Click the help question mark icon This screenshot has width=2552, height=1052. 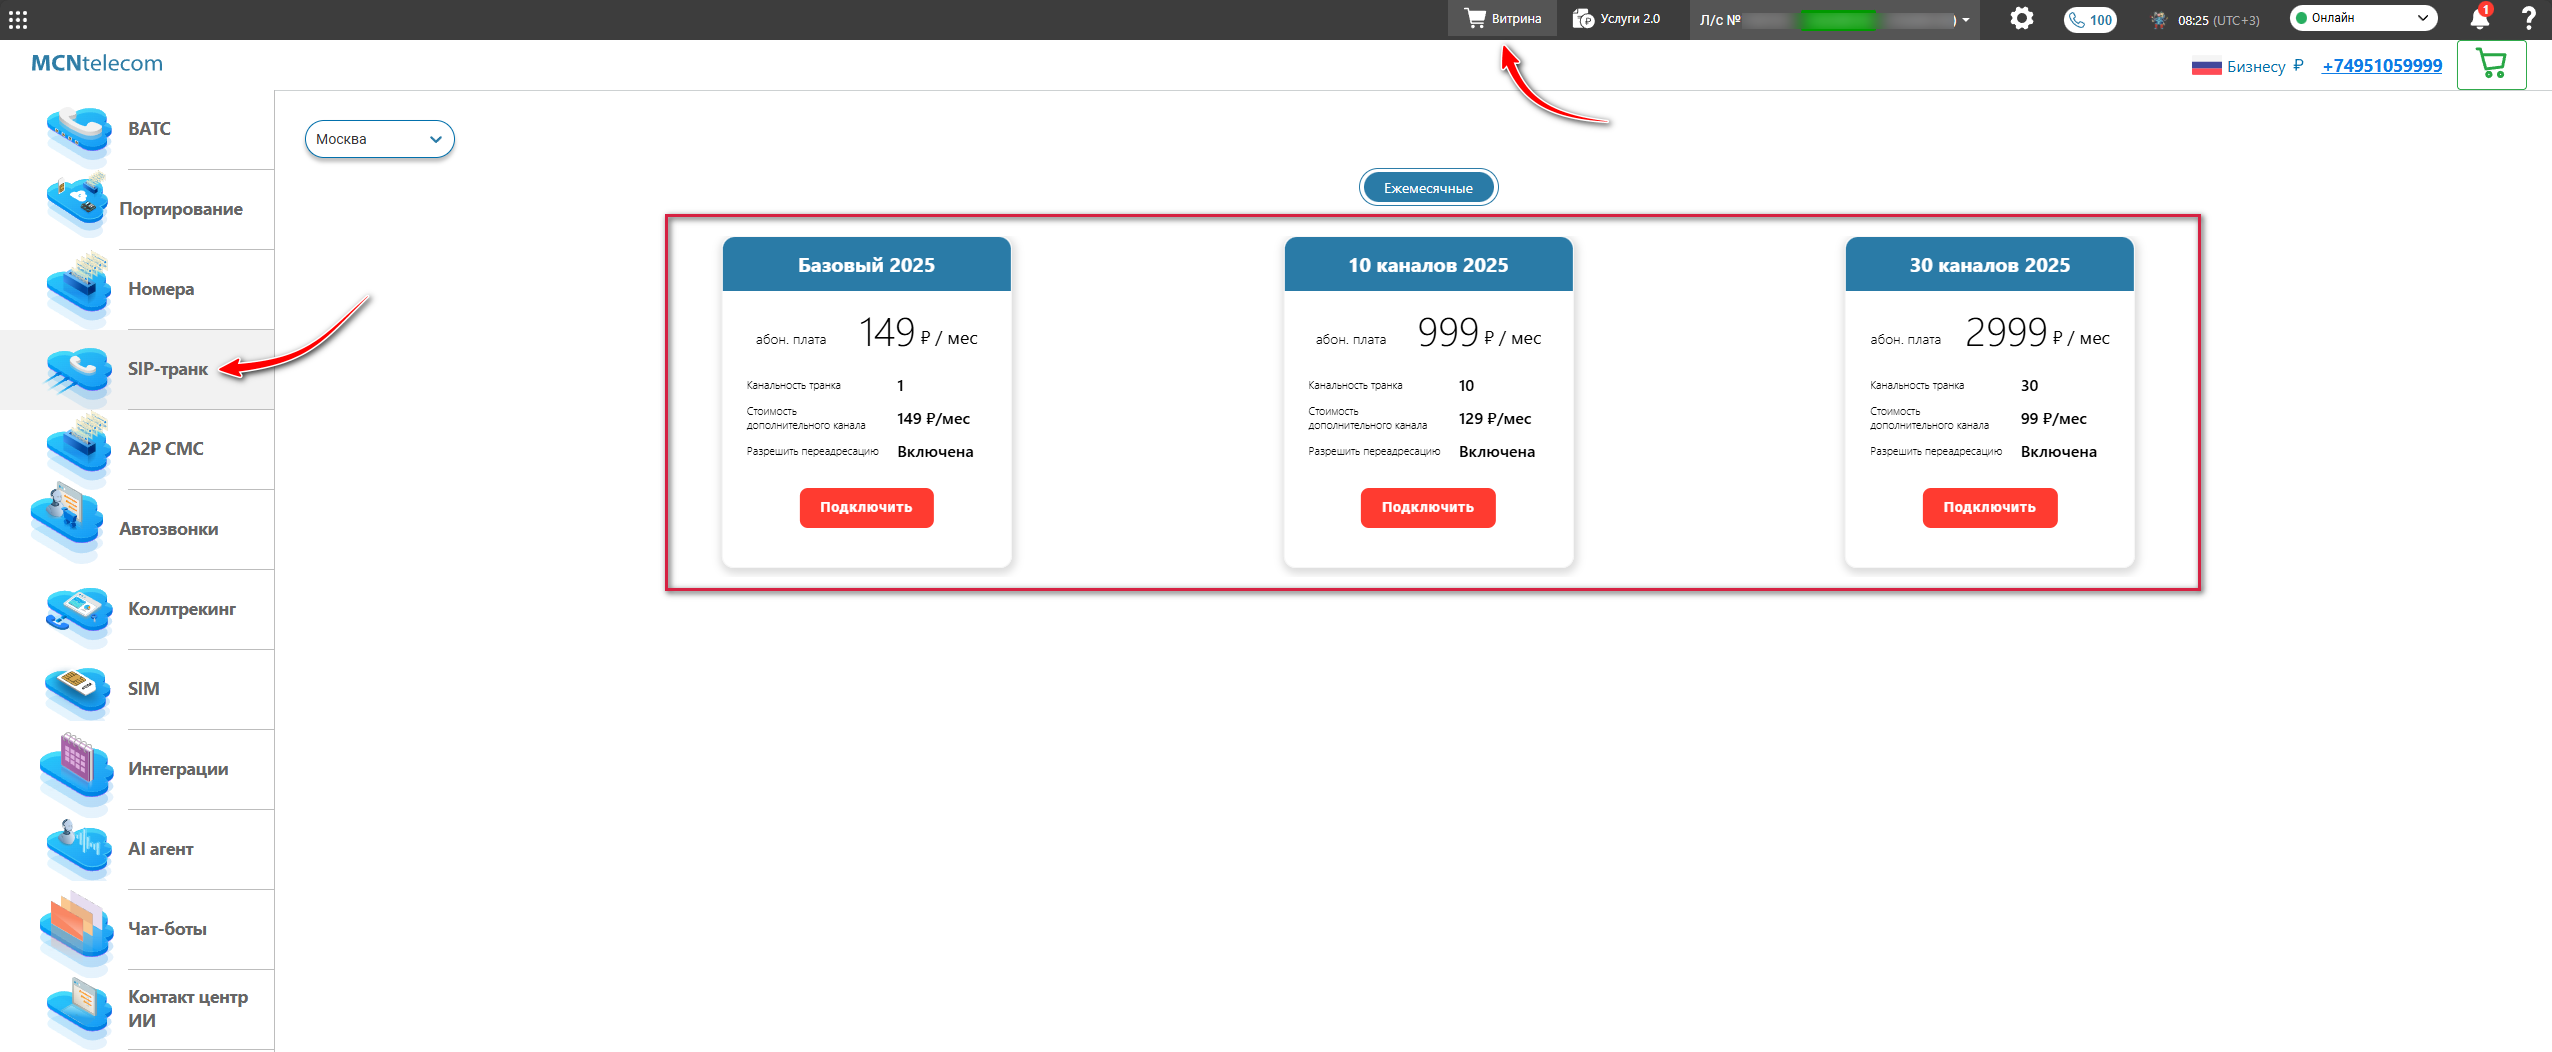pos(2528,19)
